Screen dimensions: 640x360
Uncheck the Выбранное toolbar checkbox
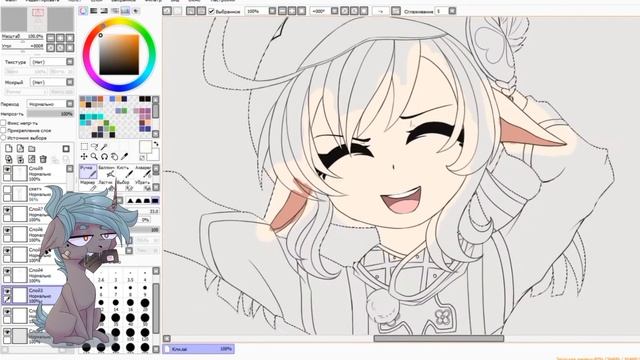211,11
